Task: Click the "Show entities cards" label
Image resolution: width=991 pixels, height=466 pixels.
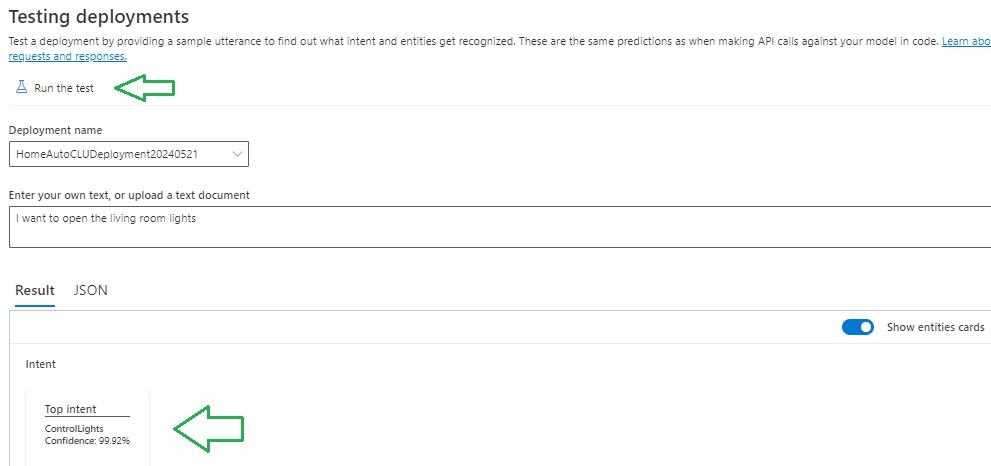Action: pyautogui.click(x=935, y=327)
